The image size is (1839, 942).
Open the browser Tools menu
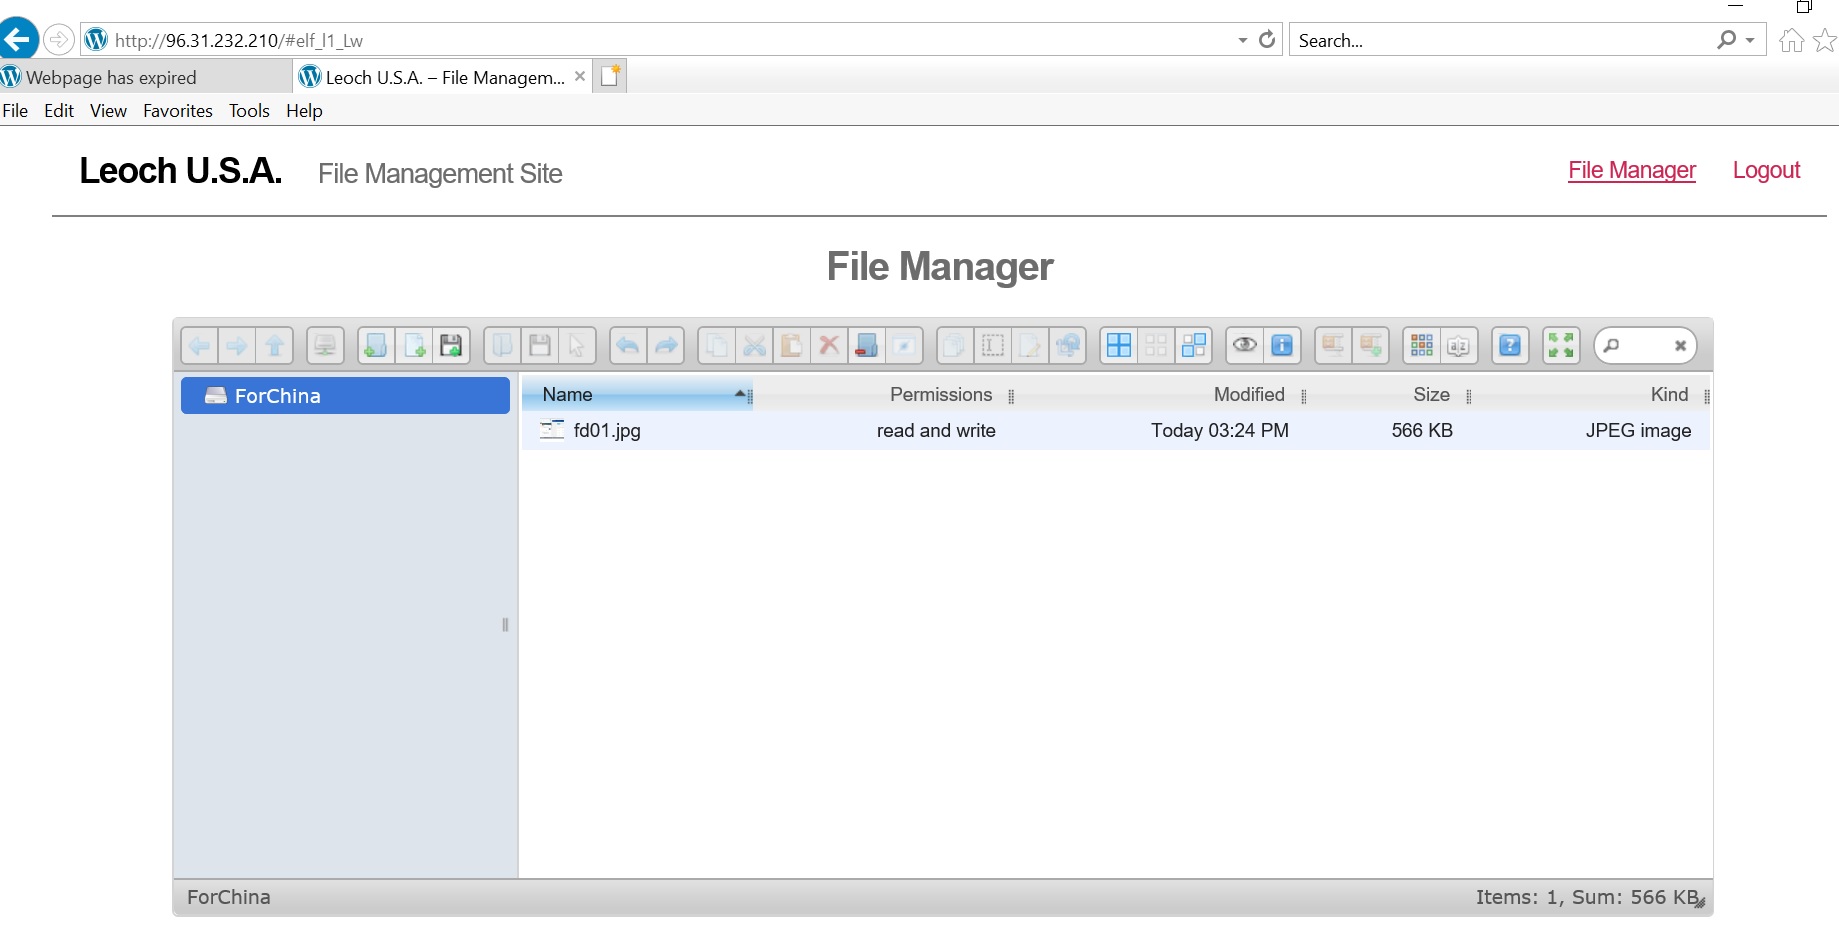[x=249, y=111]
